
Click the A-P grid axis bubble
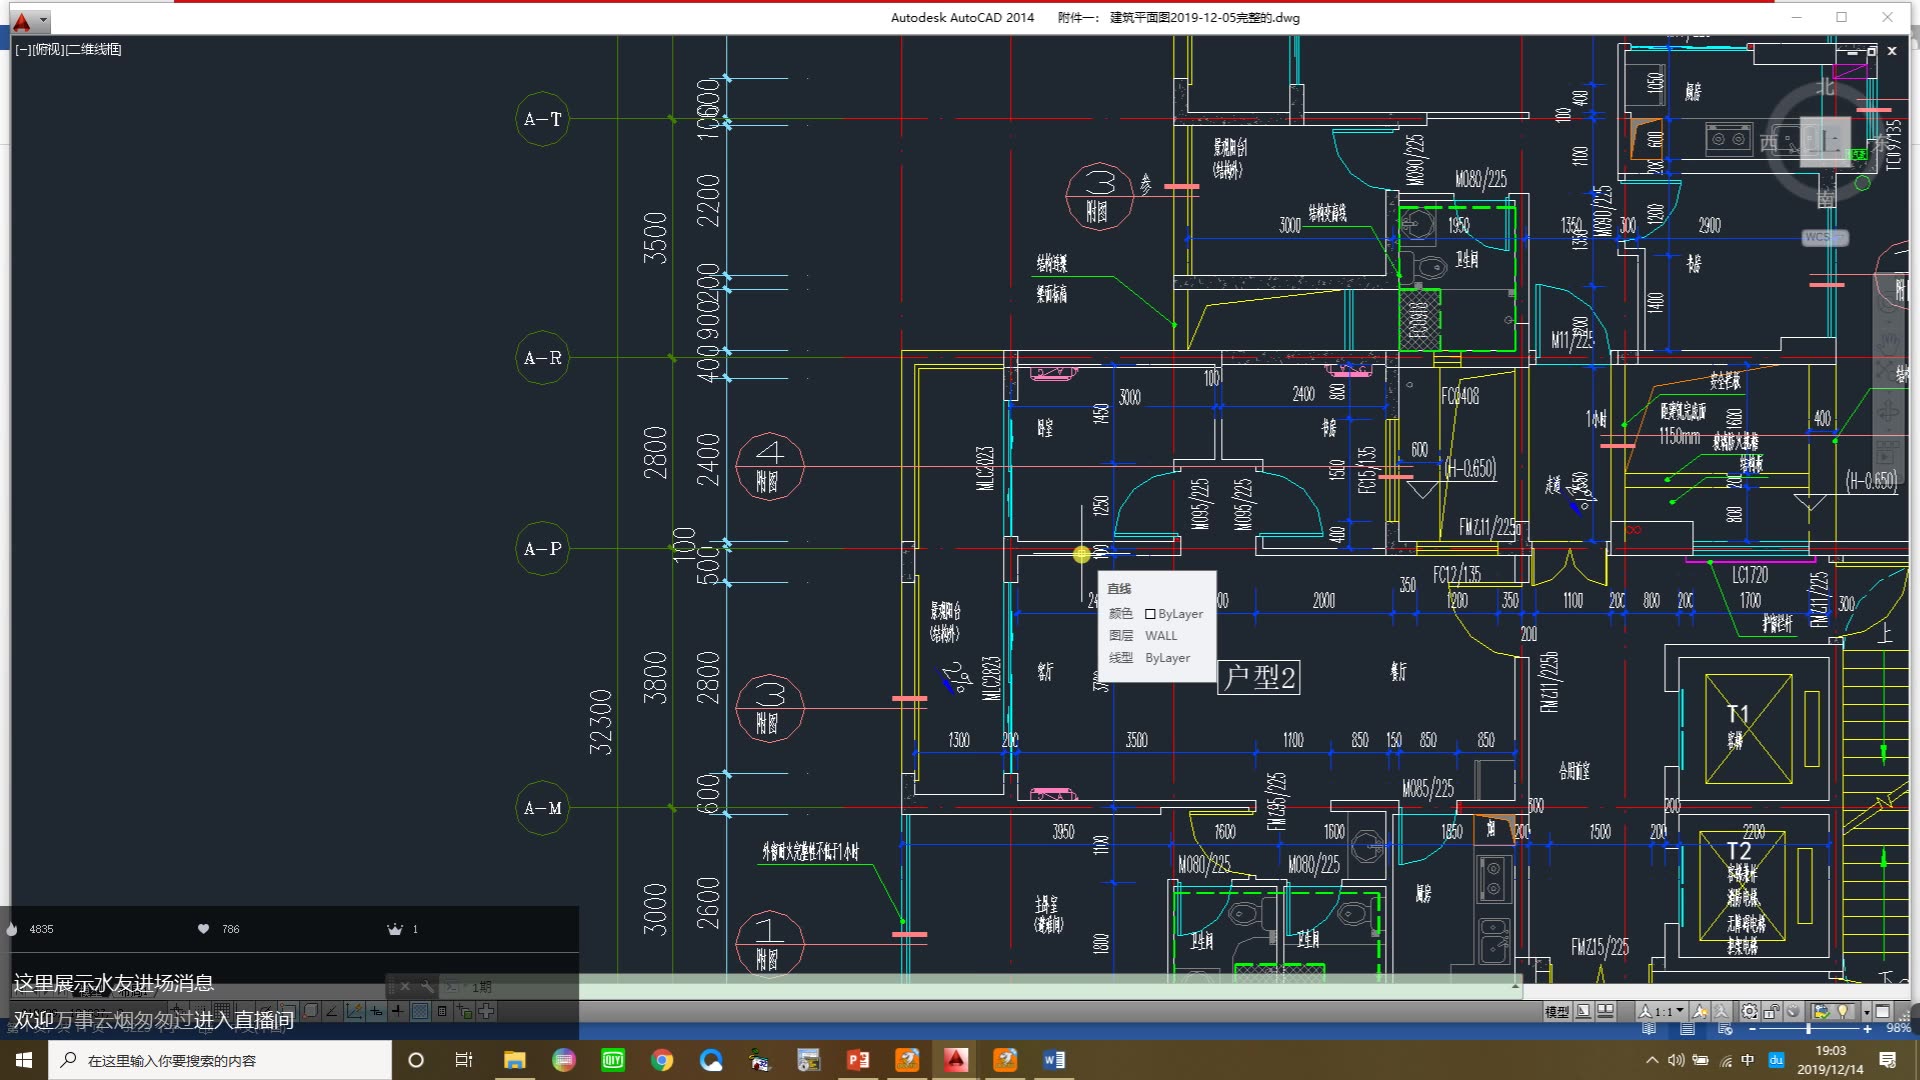(542, 548)
